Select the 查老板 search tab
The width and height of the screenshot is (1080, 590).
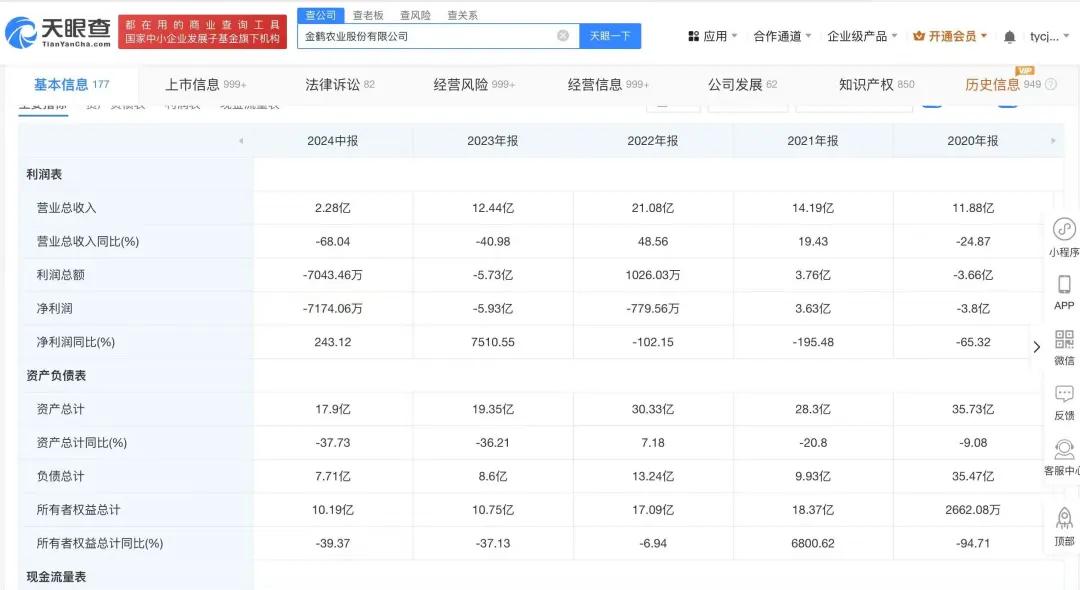[x=368, y=15]
